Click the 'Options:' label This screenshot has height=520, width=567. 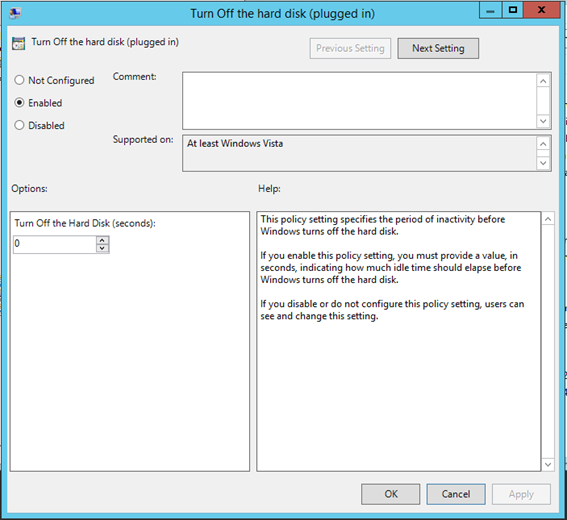tap(29, 188)
